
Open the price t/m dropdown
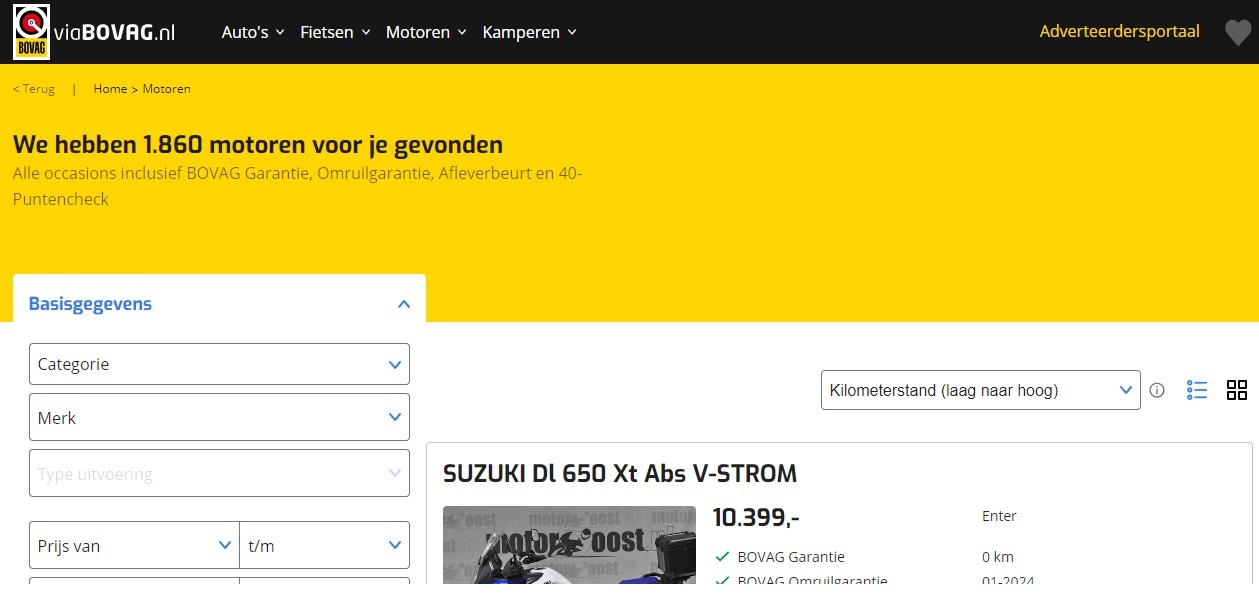click(325, 546)
